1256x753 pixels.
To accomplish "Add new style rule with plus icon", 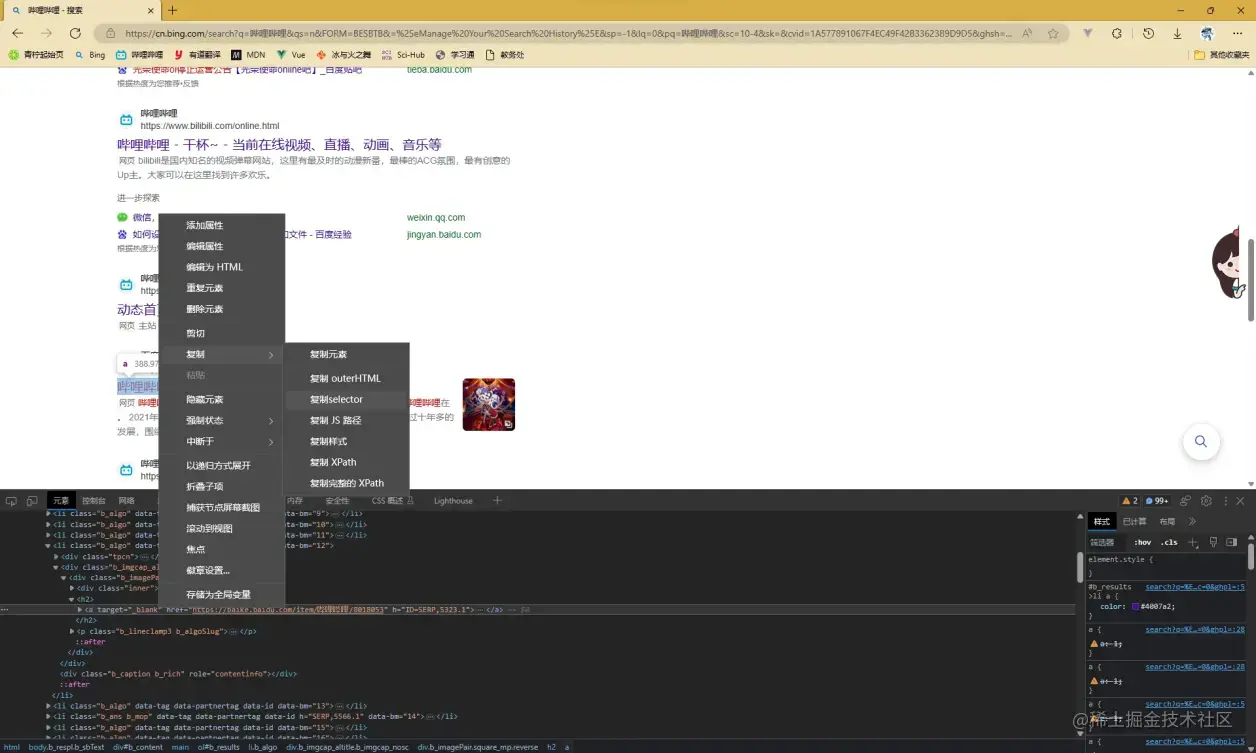I will (x=1193, y=542).
